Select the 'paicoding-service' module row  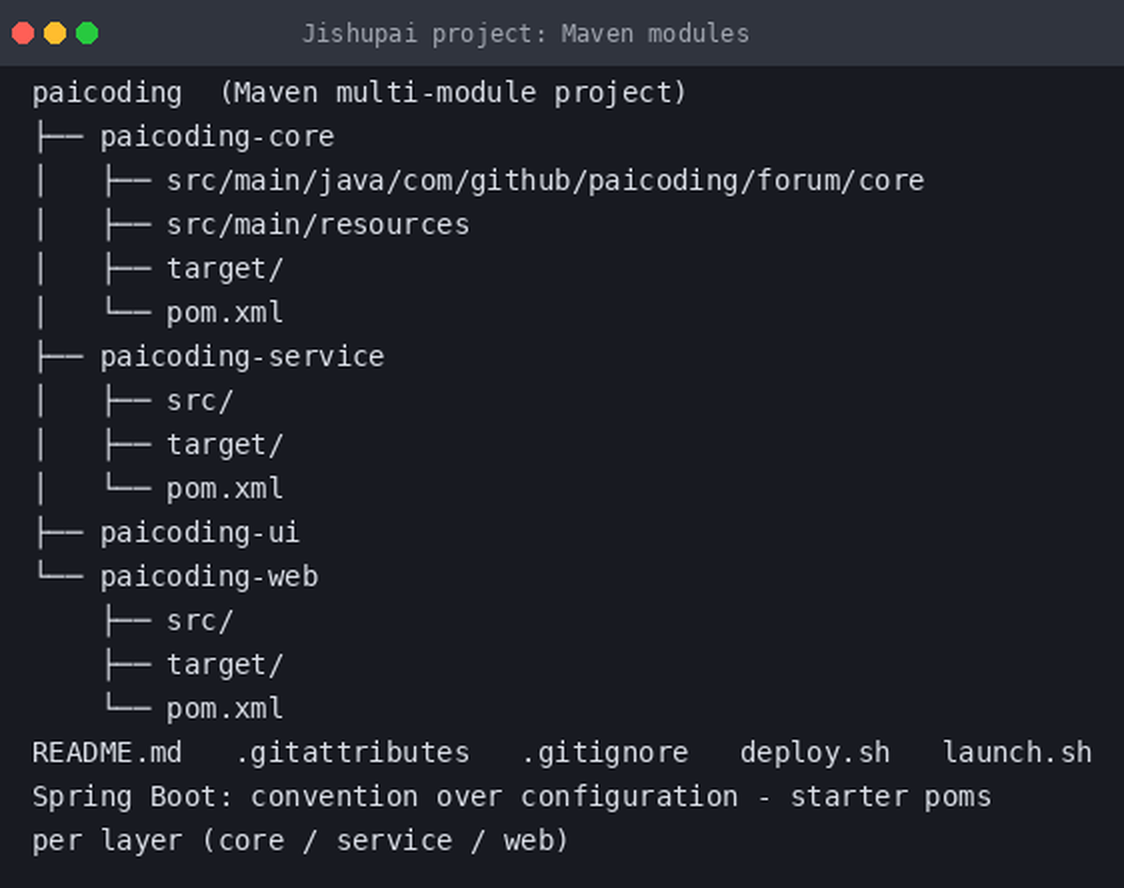point(242,357)
